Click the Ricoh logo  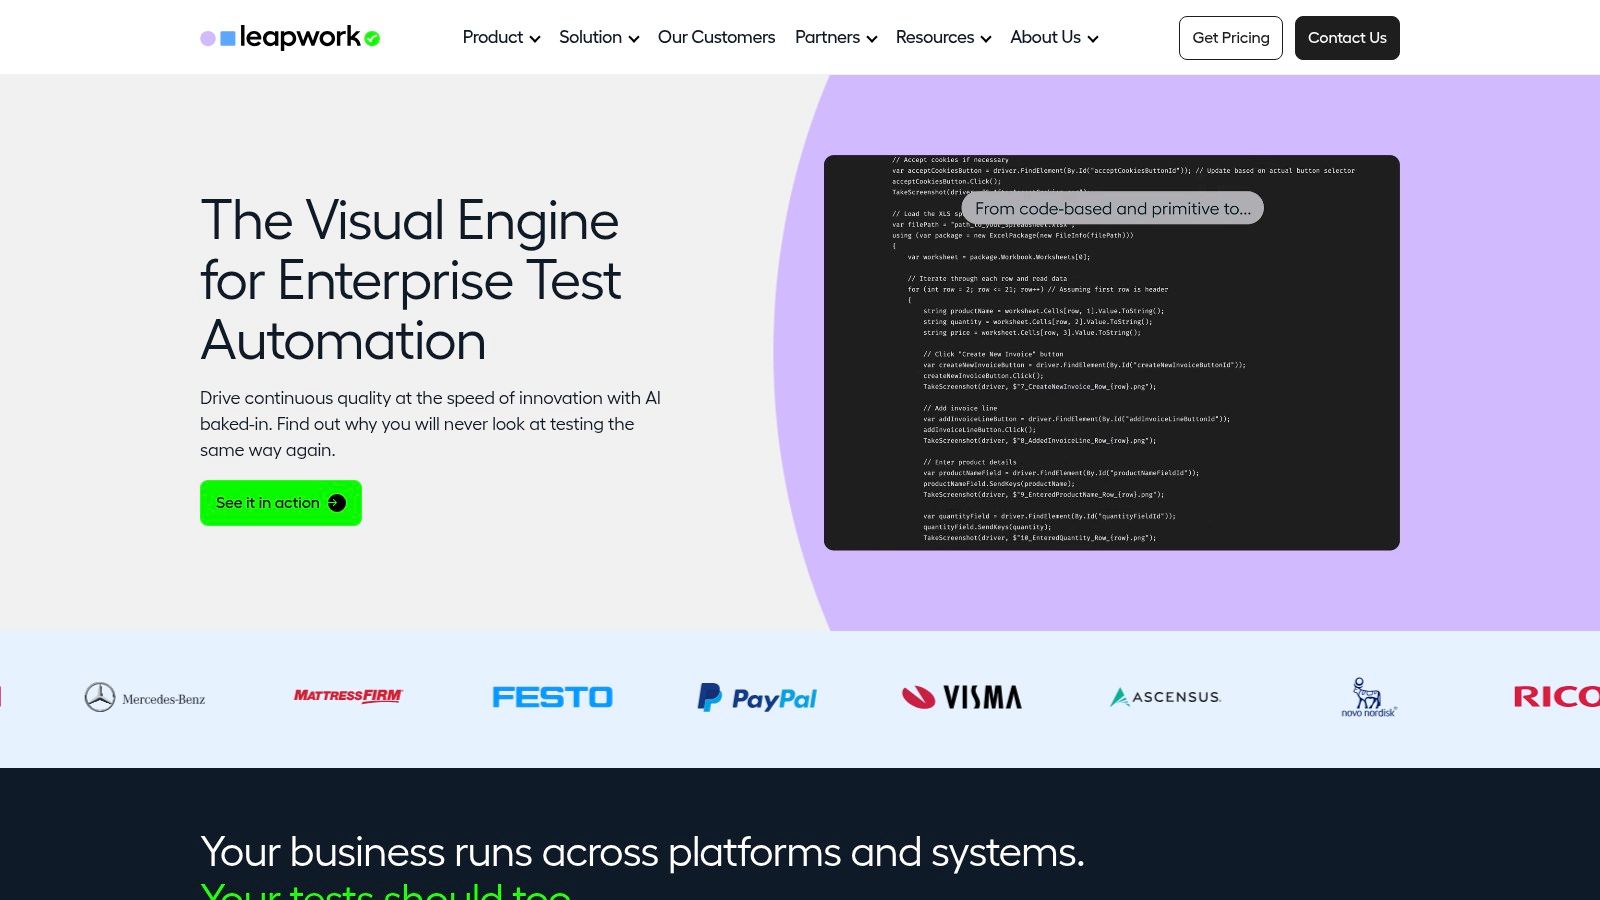pyautogui.click(x=1556, y=697)
